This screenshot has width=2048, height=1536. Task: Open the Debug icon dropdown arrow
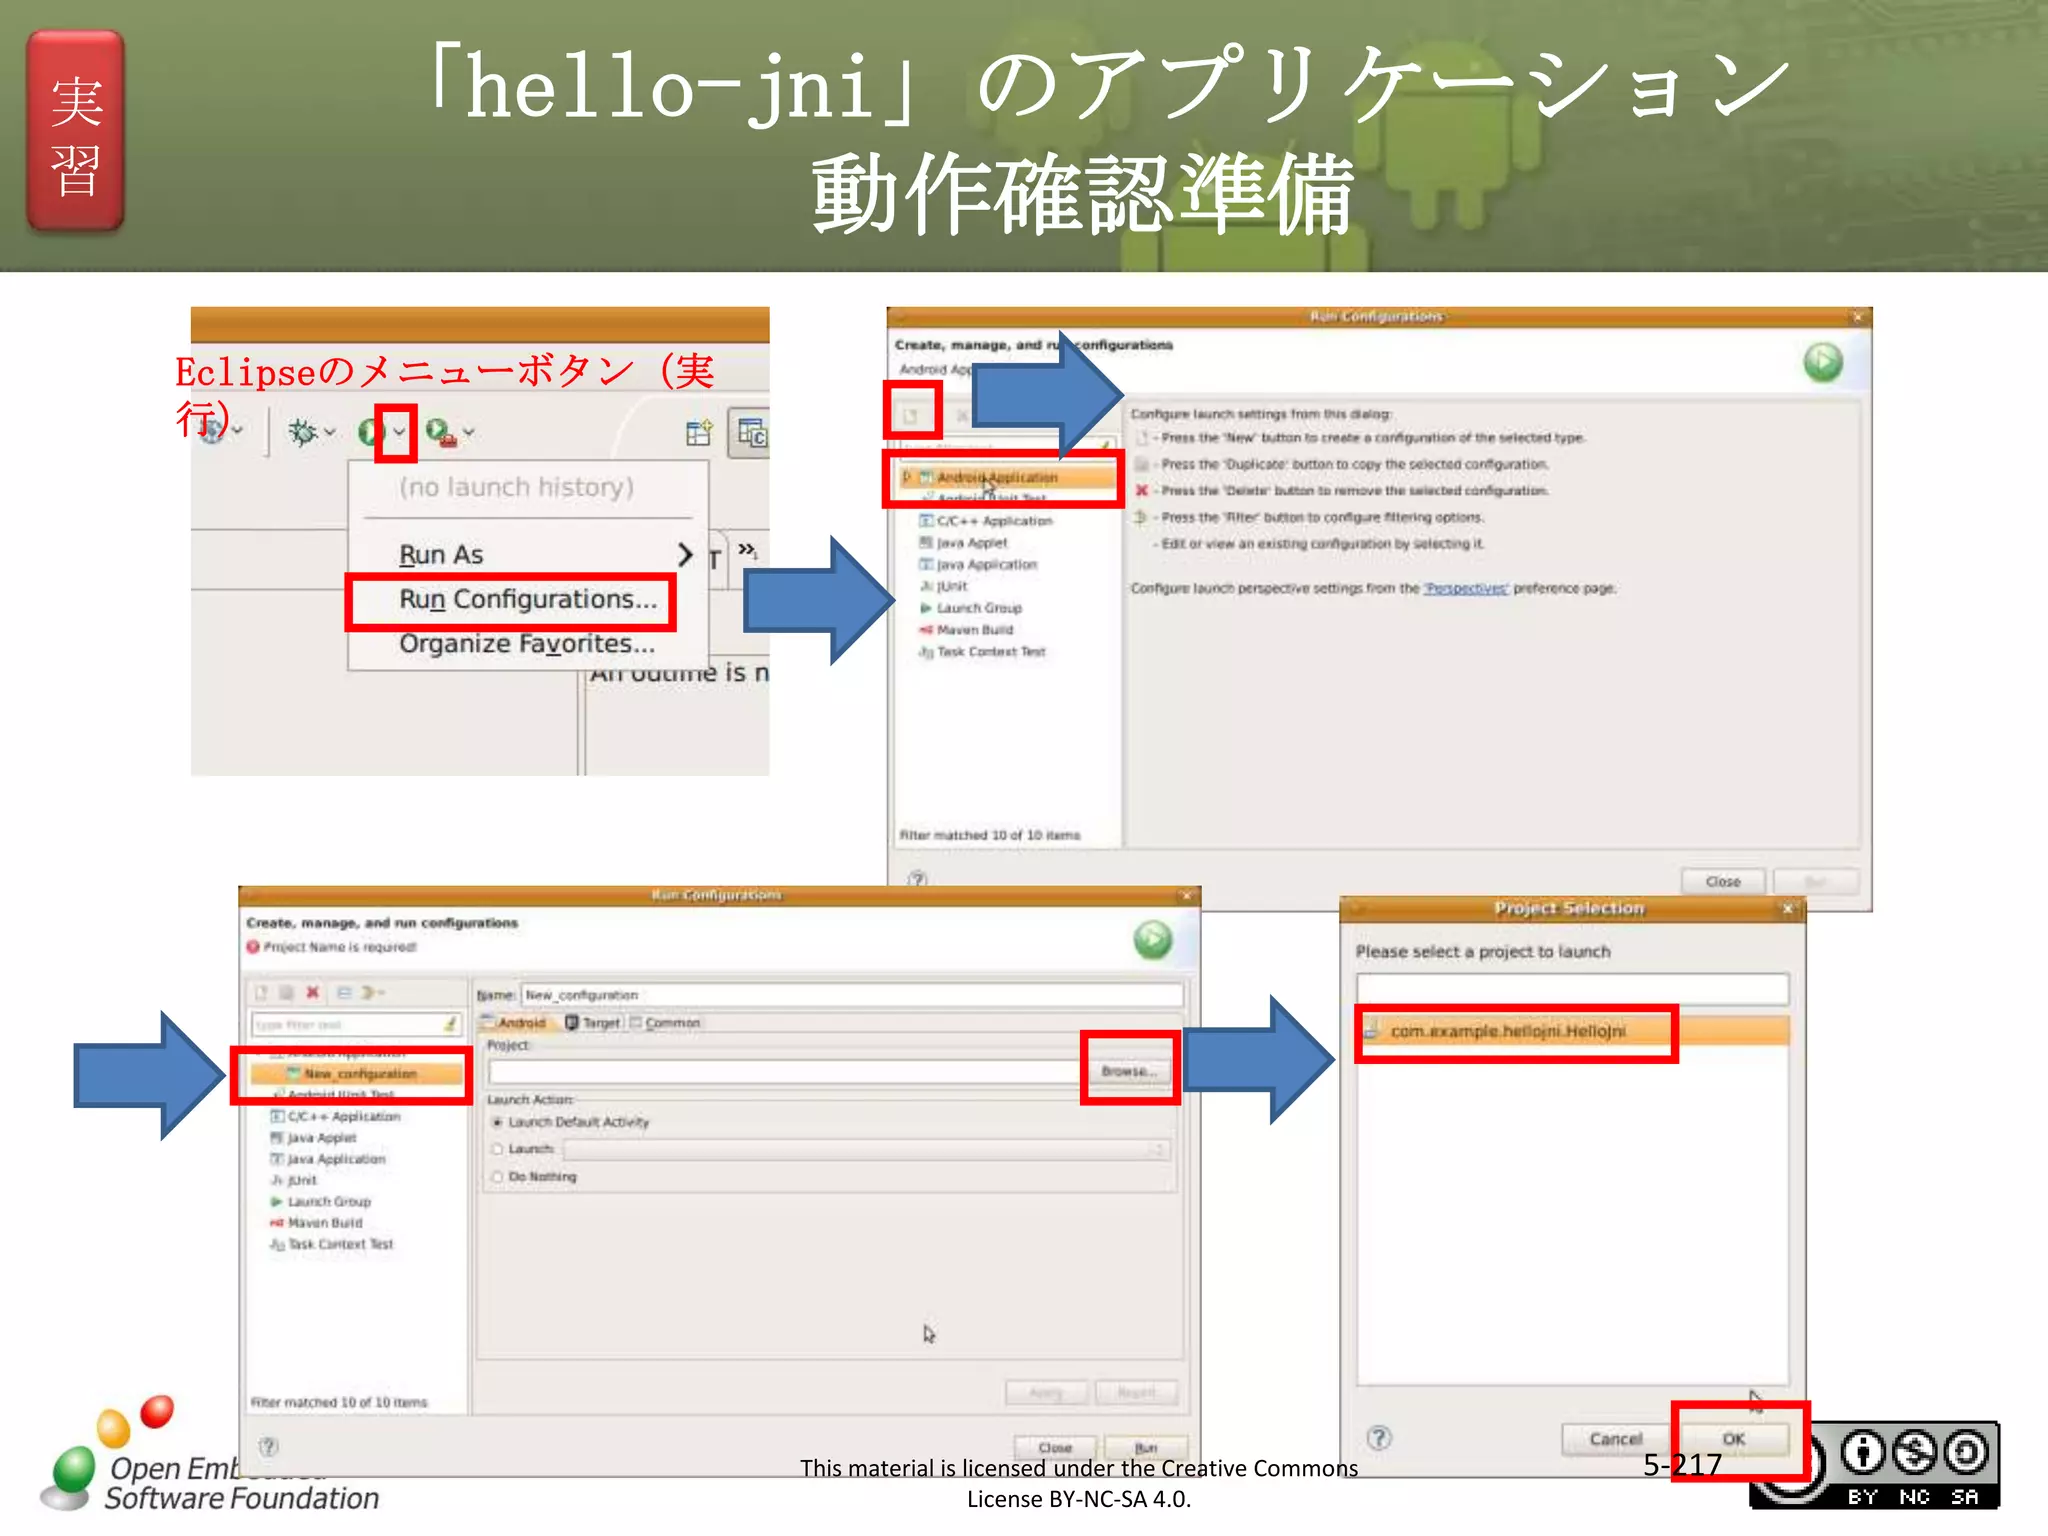[x=330, y=432]
